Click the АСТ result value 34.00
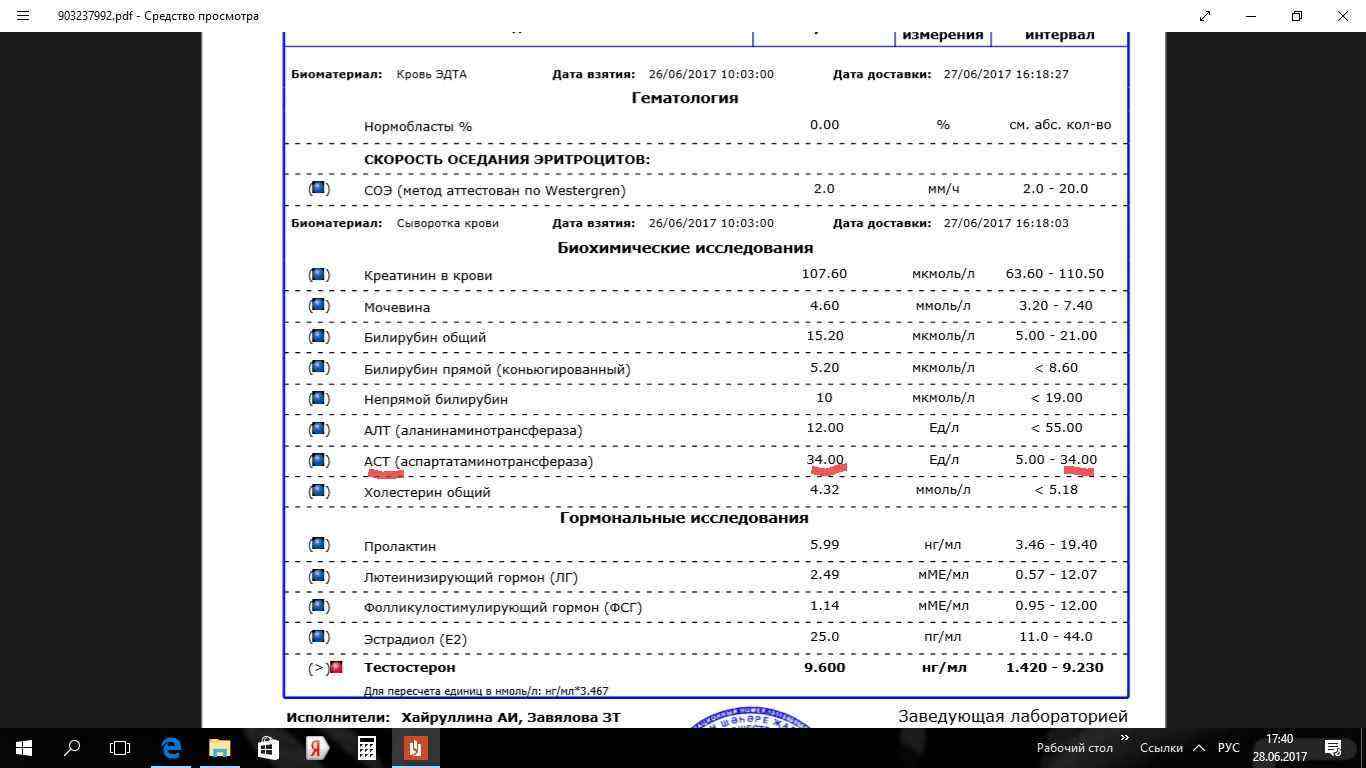Viewport: 1366px width, 768px height. click(825, 460)
